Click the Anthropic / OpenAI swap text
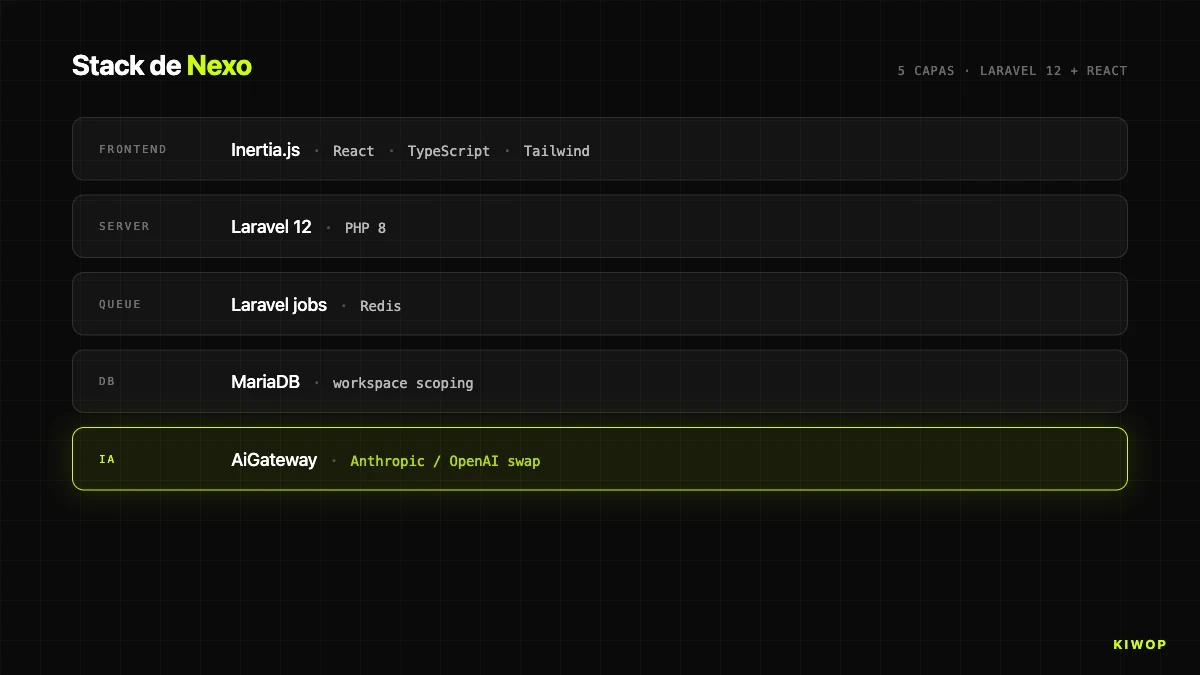The image size is (1200, 675). [445, 461]
